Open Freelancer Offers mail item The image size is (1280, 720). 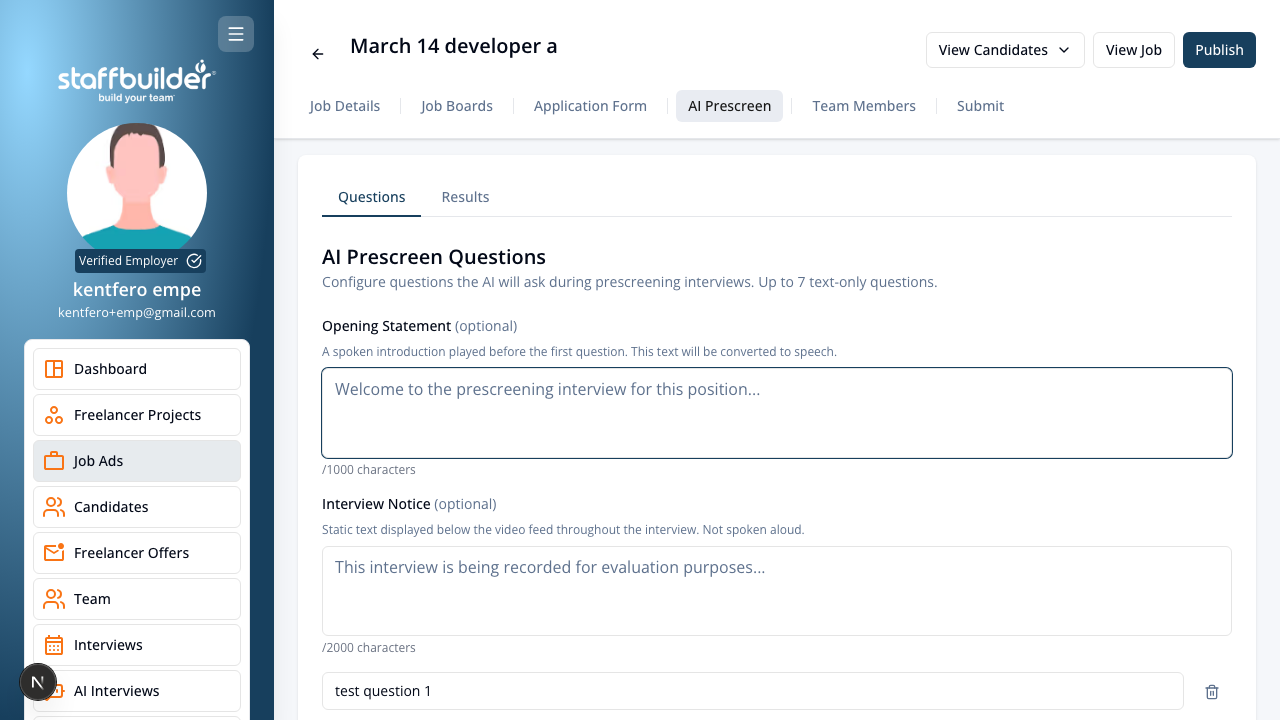[137, 553]
